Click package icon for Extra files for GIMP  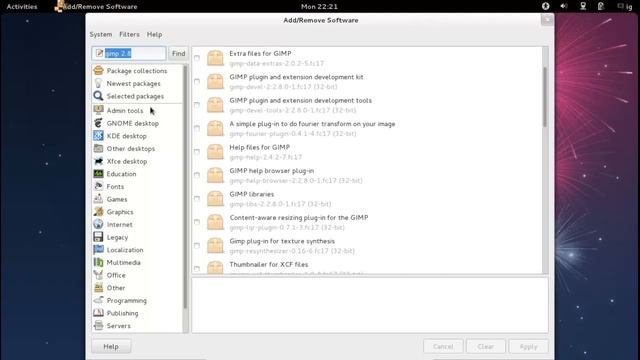[x=215, y=58]
